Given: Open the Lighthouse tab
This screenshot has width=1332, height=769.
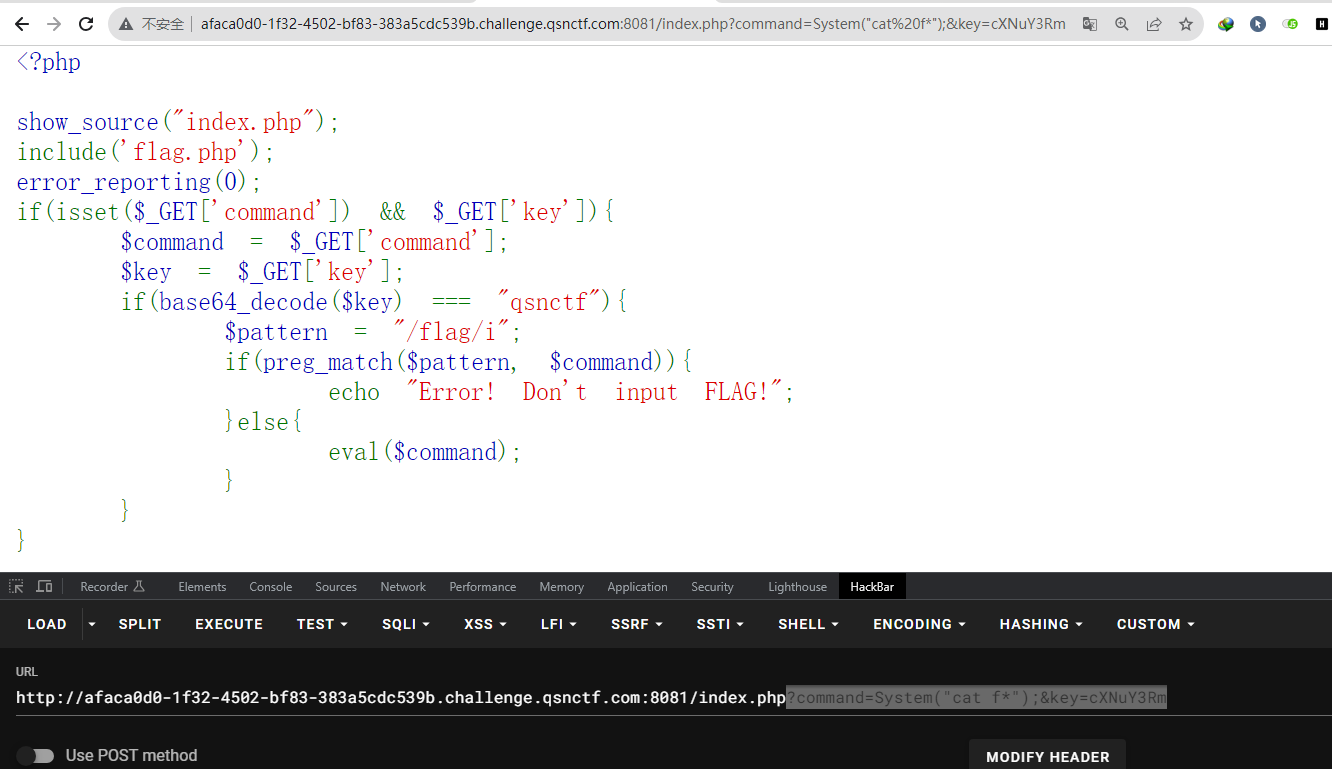Looking at the screenshot, I should (797, 587).
